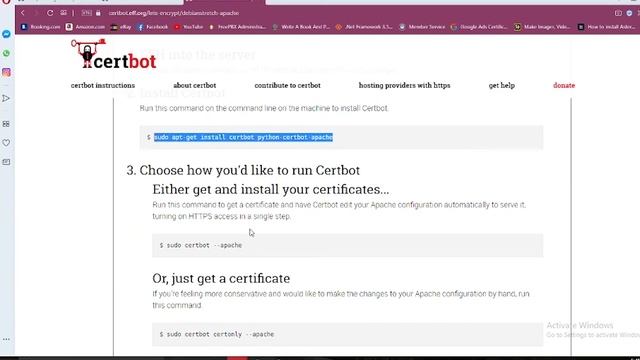Open the heart bookmarks icon in the sidebar
Screen dimensions: 640x360
click(6, 143)
